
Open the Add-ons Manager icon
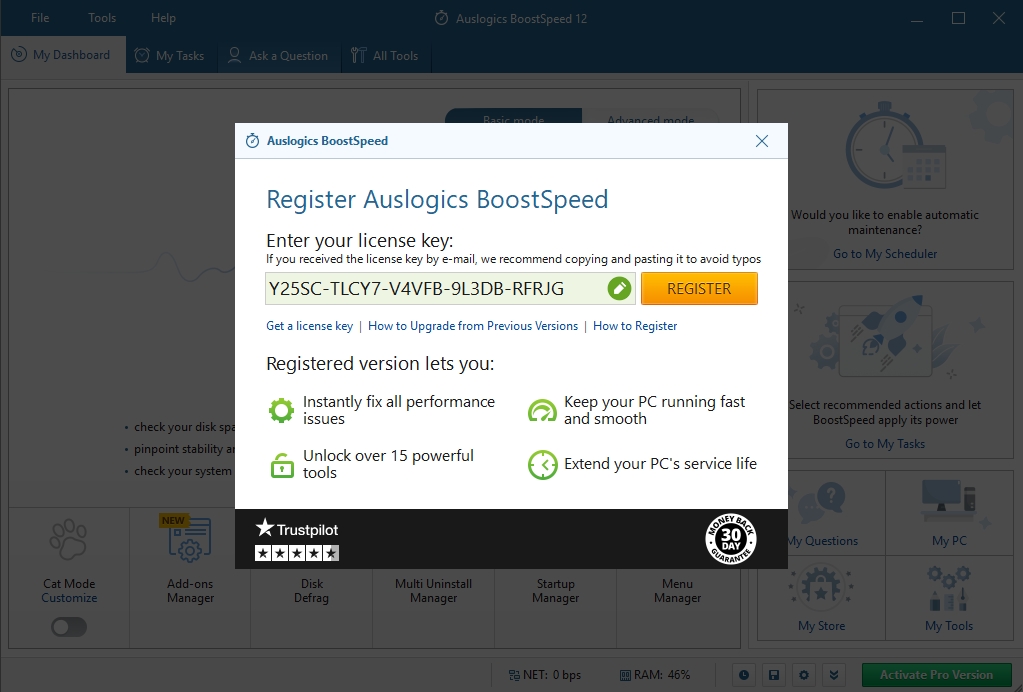point(189,538)
